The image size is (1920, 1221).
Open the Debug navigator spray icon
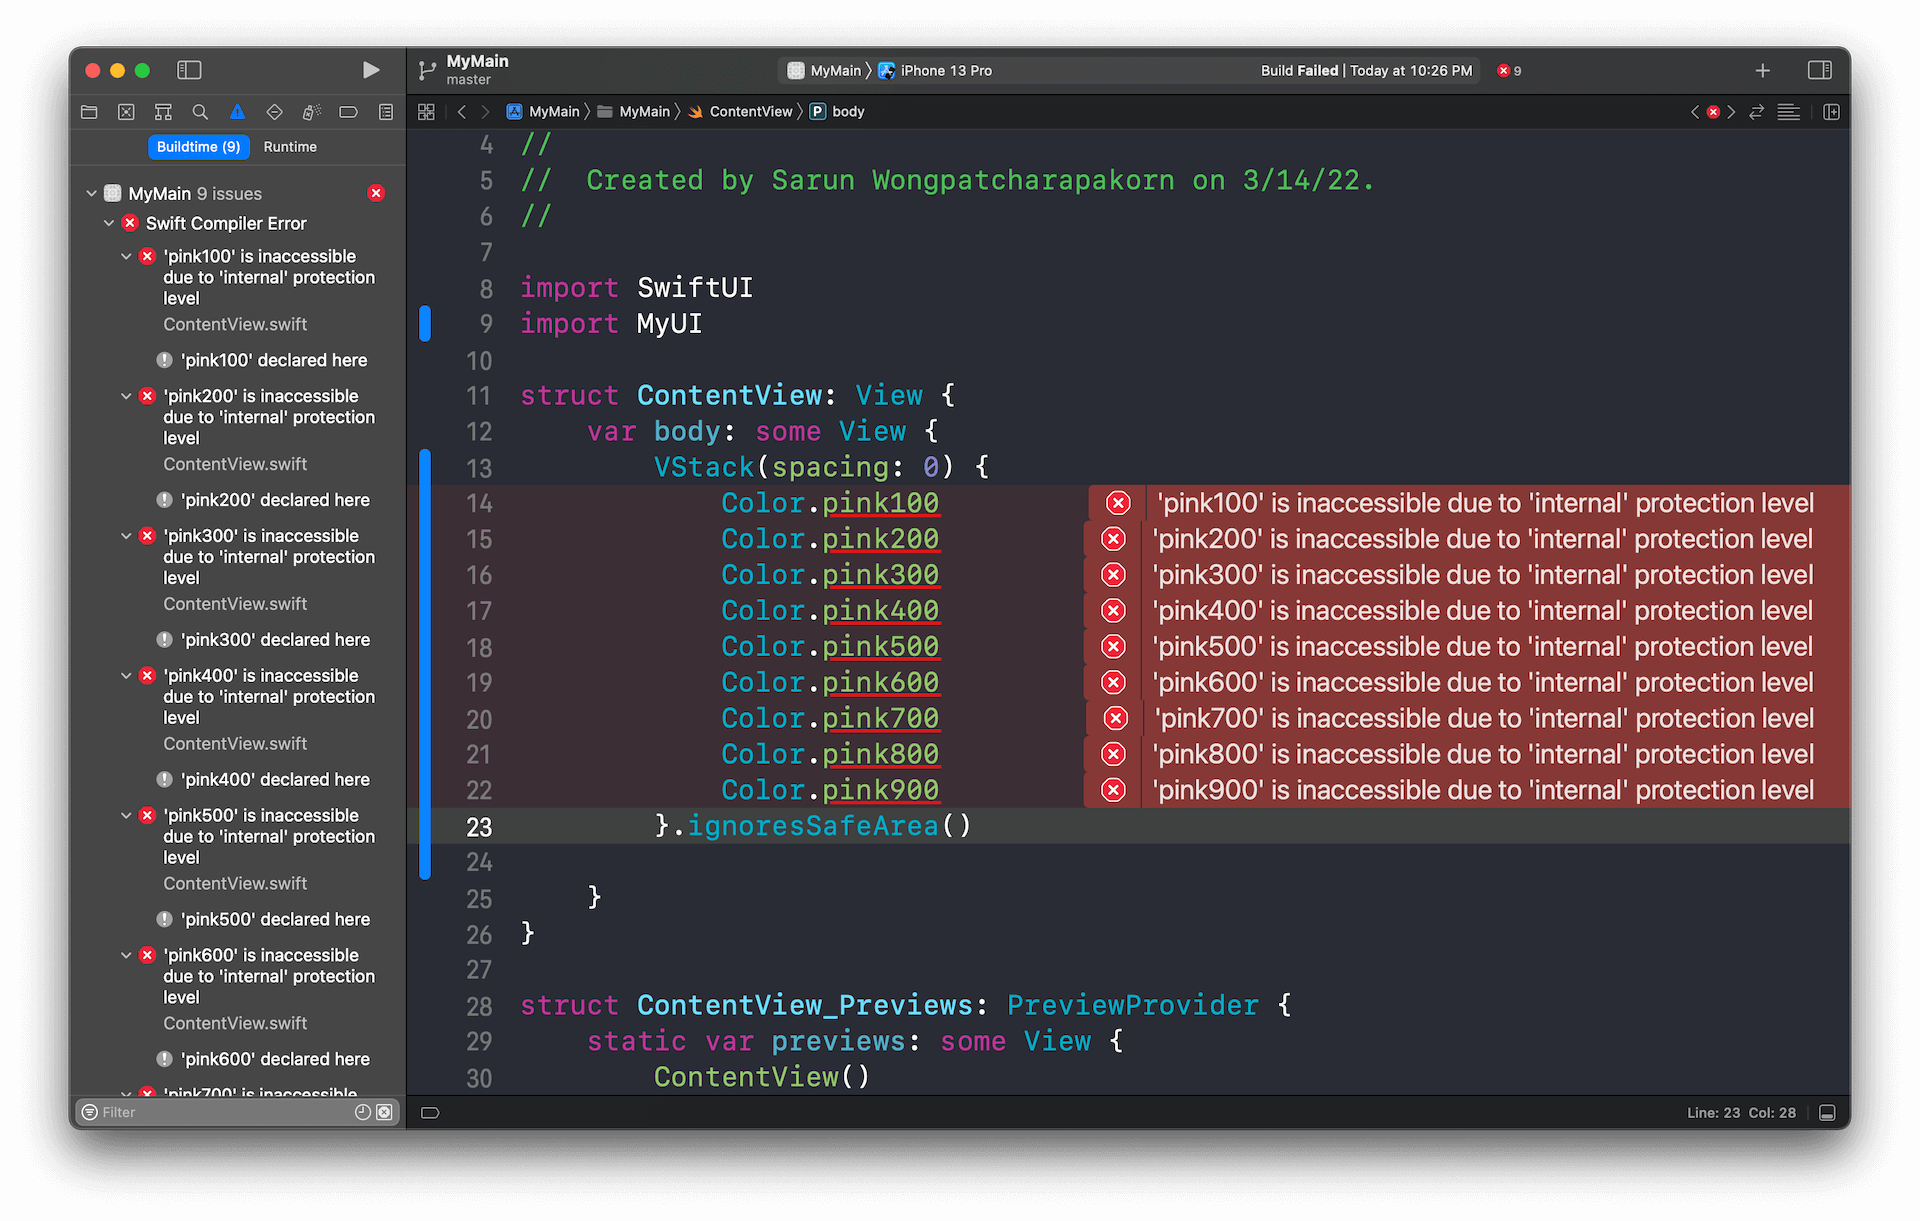click(311, 112)
